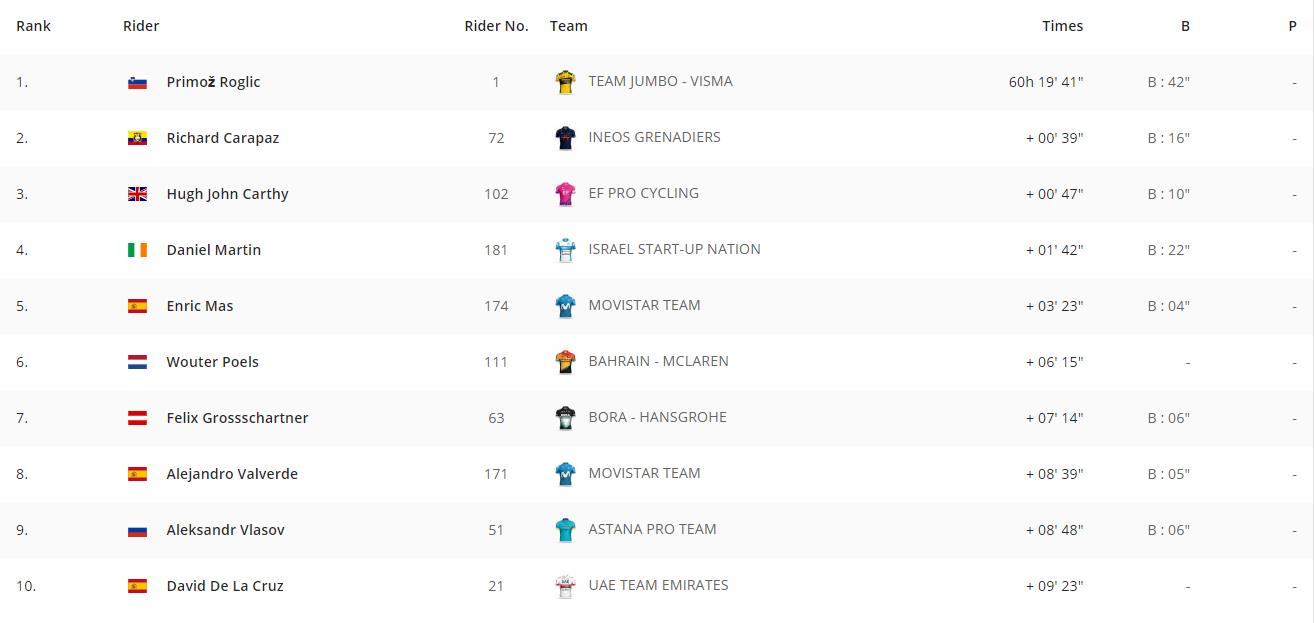The image size is (1314, 623).
Task: Open rider Primož Roglic's profile
Action: (x=213, y=82)
